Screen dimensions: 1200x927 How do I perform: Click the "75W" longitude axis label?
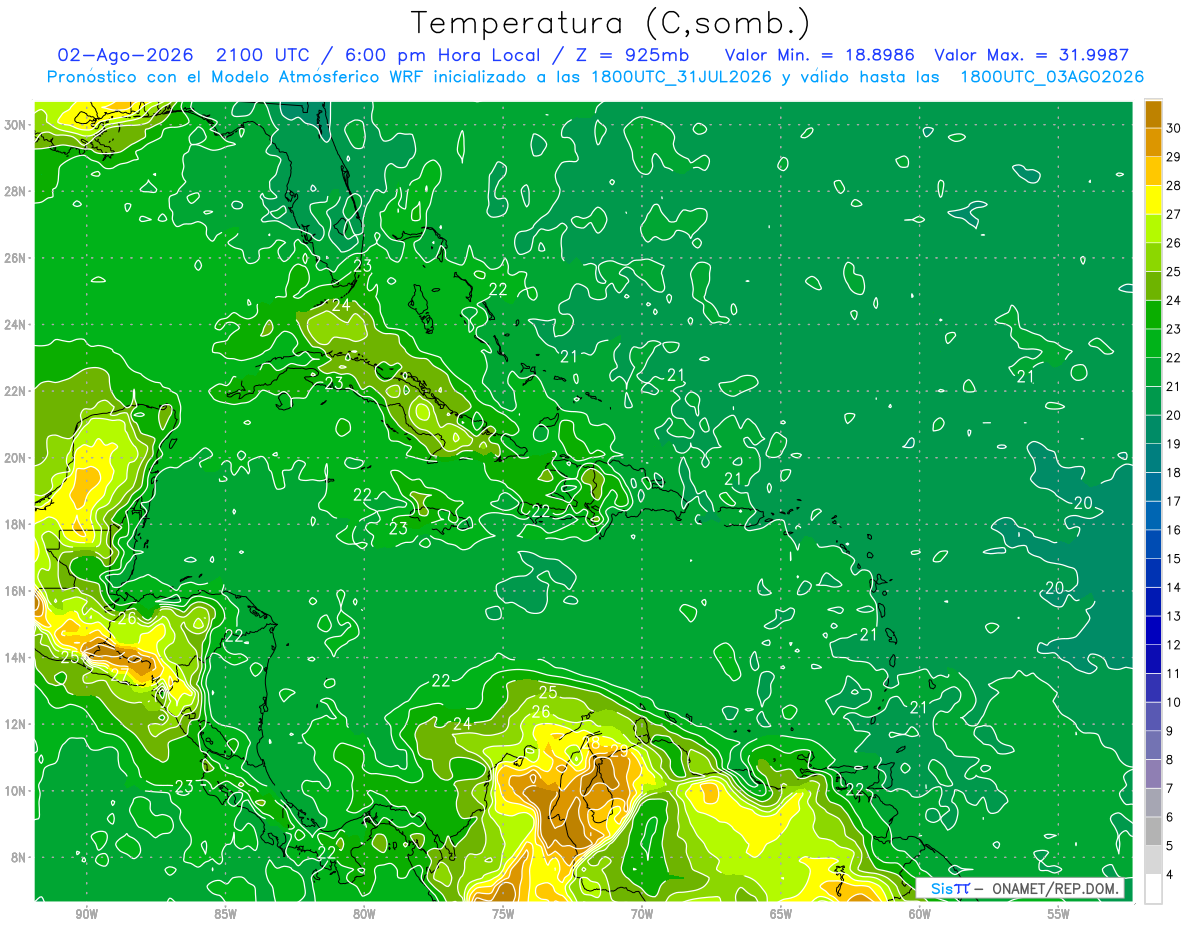(x=503, y=914)
